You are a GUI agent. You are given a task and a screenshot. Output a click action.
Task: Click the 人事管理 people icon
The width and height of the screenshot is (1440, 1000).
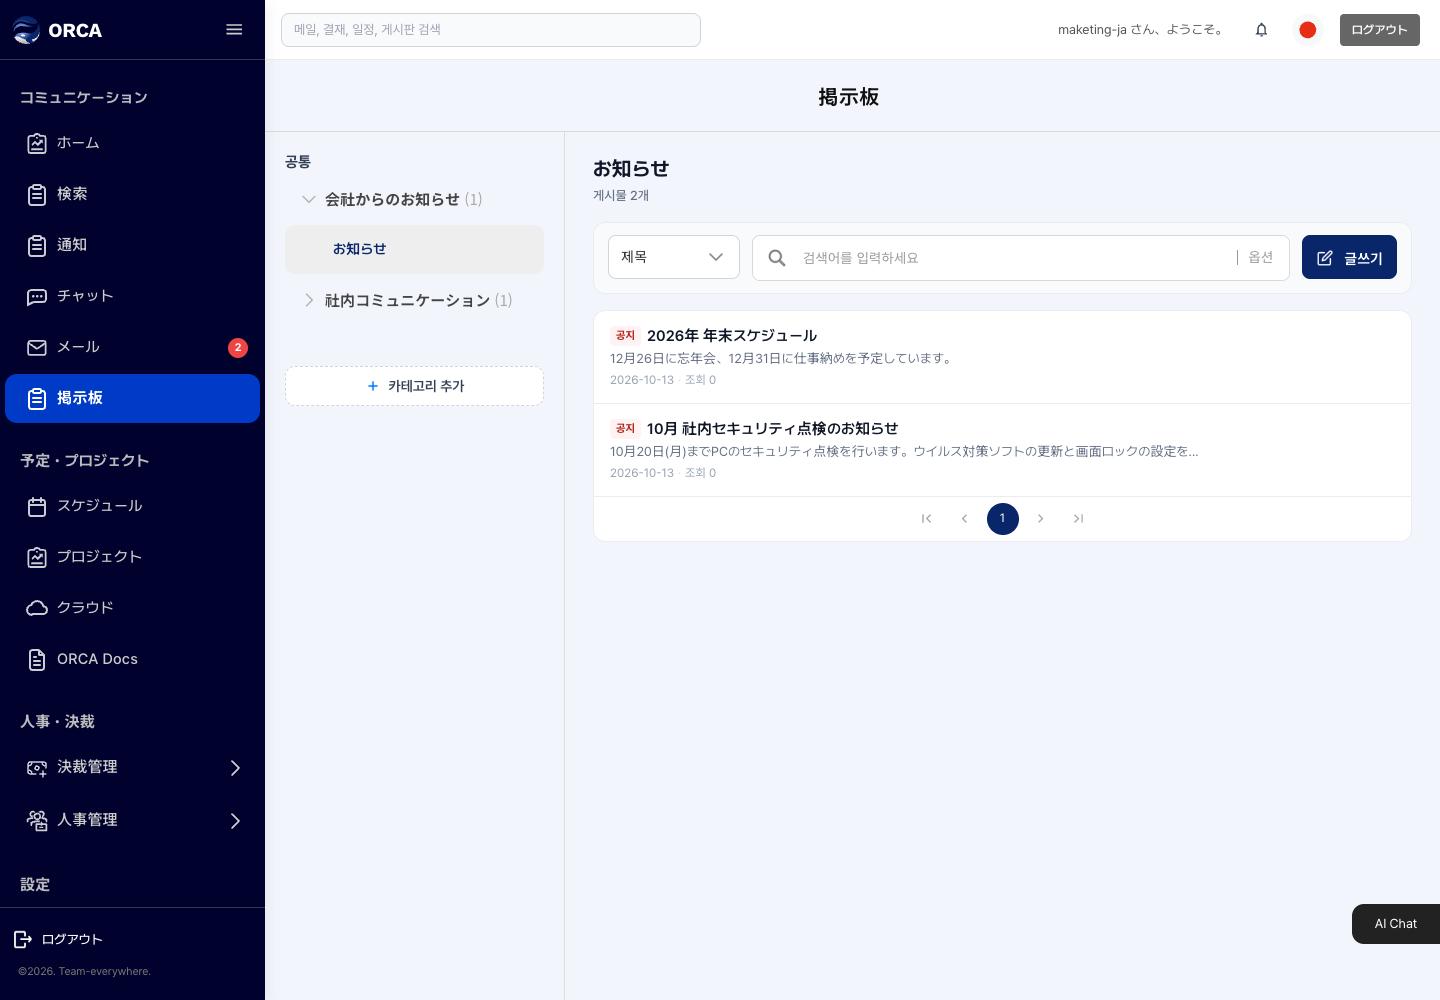[37, 820]
